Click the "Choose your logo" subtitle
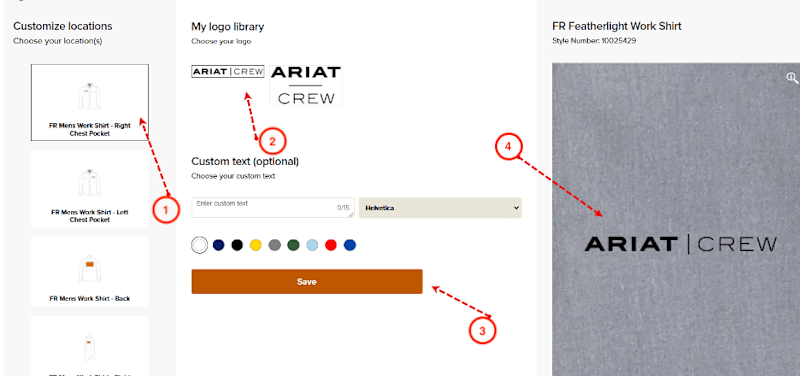The image size is (800, 376). [x=221, y=41]
